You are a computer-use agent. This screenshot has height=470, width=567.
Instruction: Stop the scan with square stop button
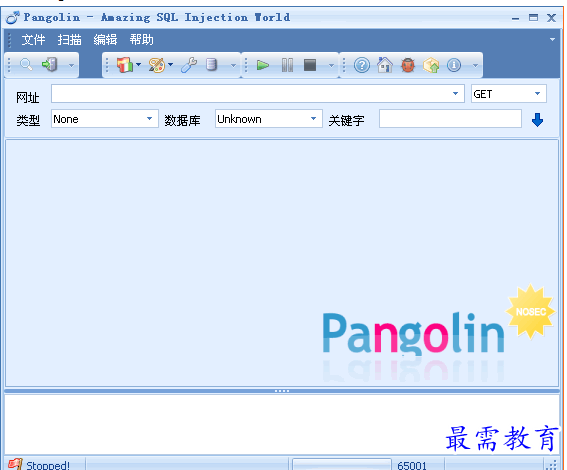[310, 65]
